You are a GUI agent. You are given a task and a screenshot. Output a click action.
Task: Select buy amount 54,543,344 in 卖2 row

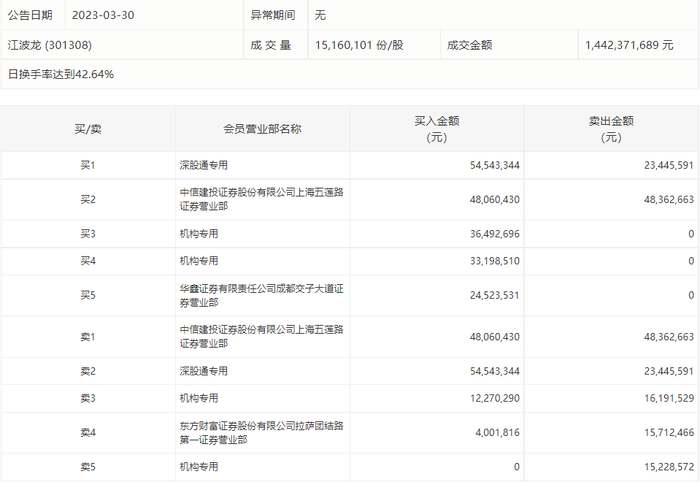495,371
